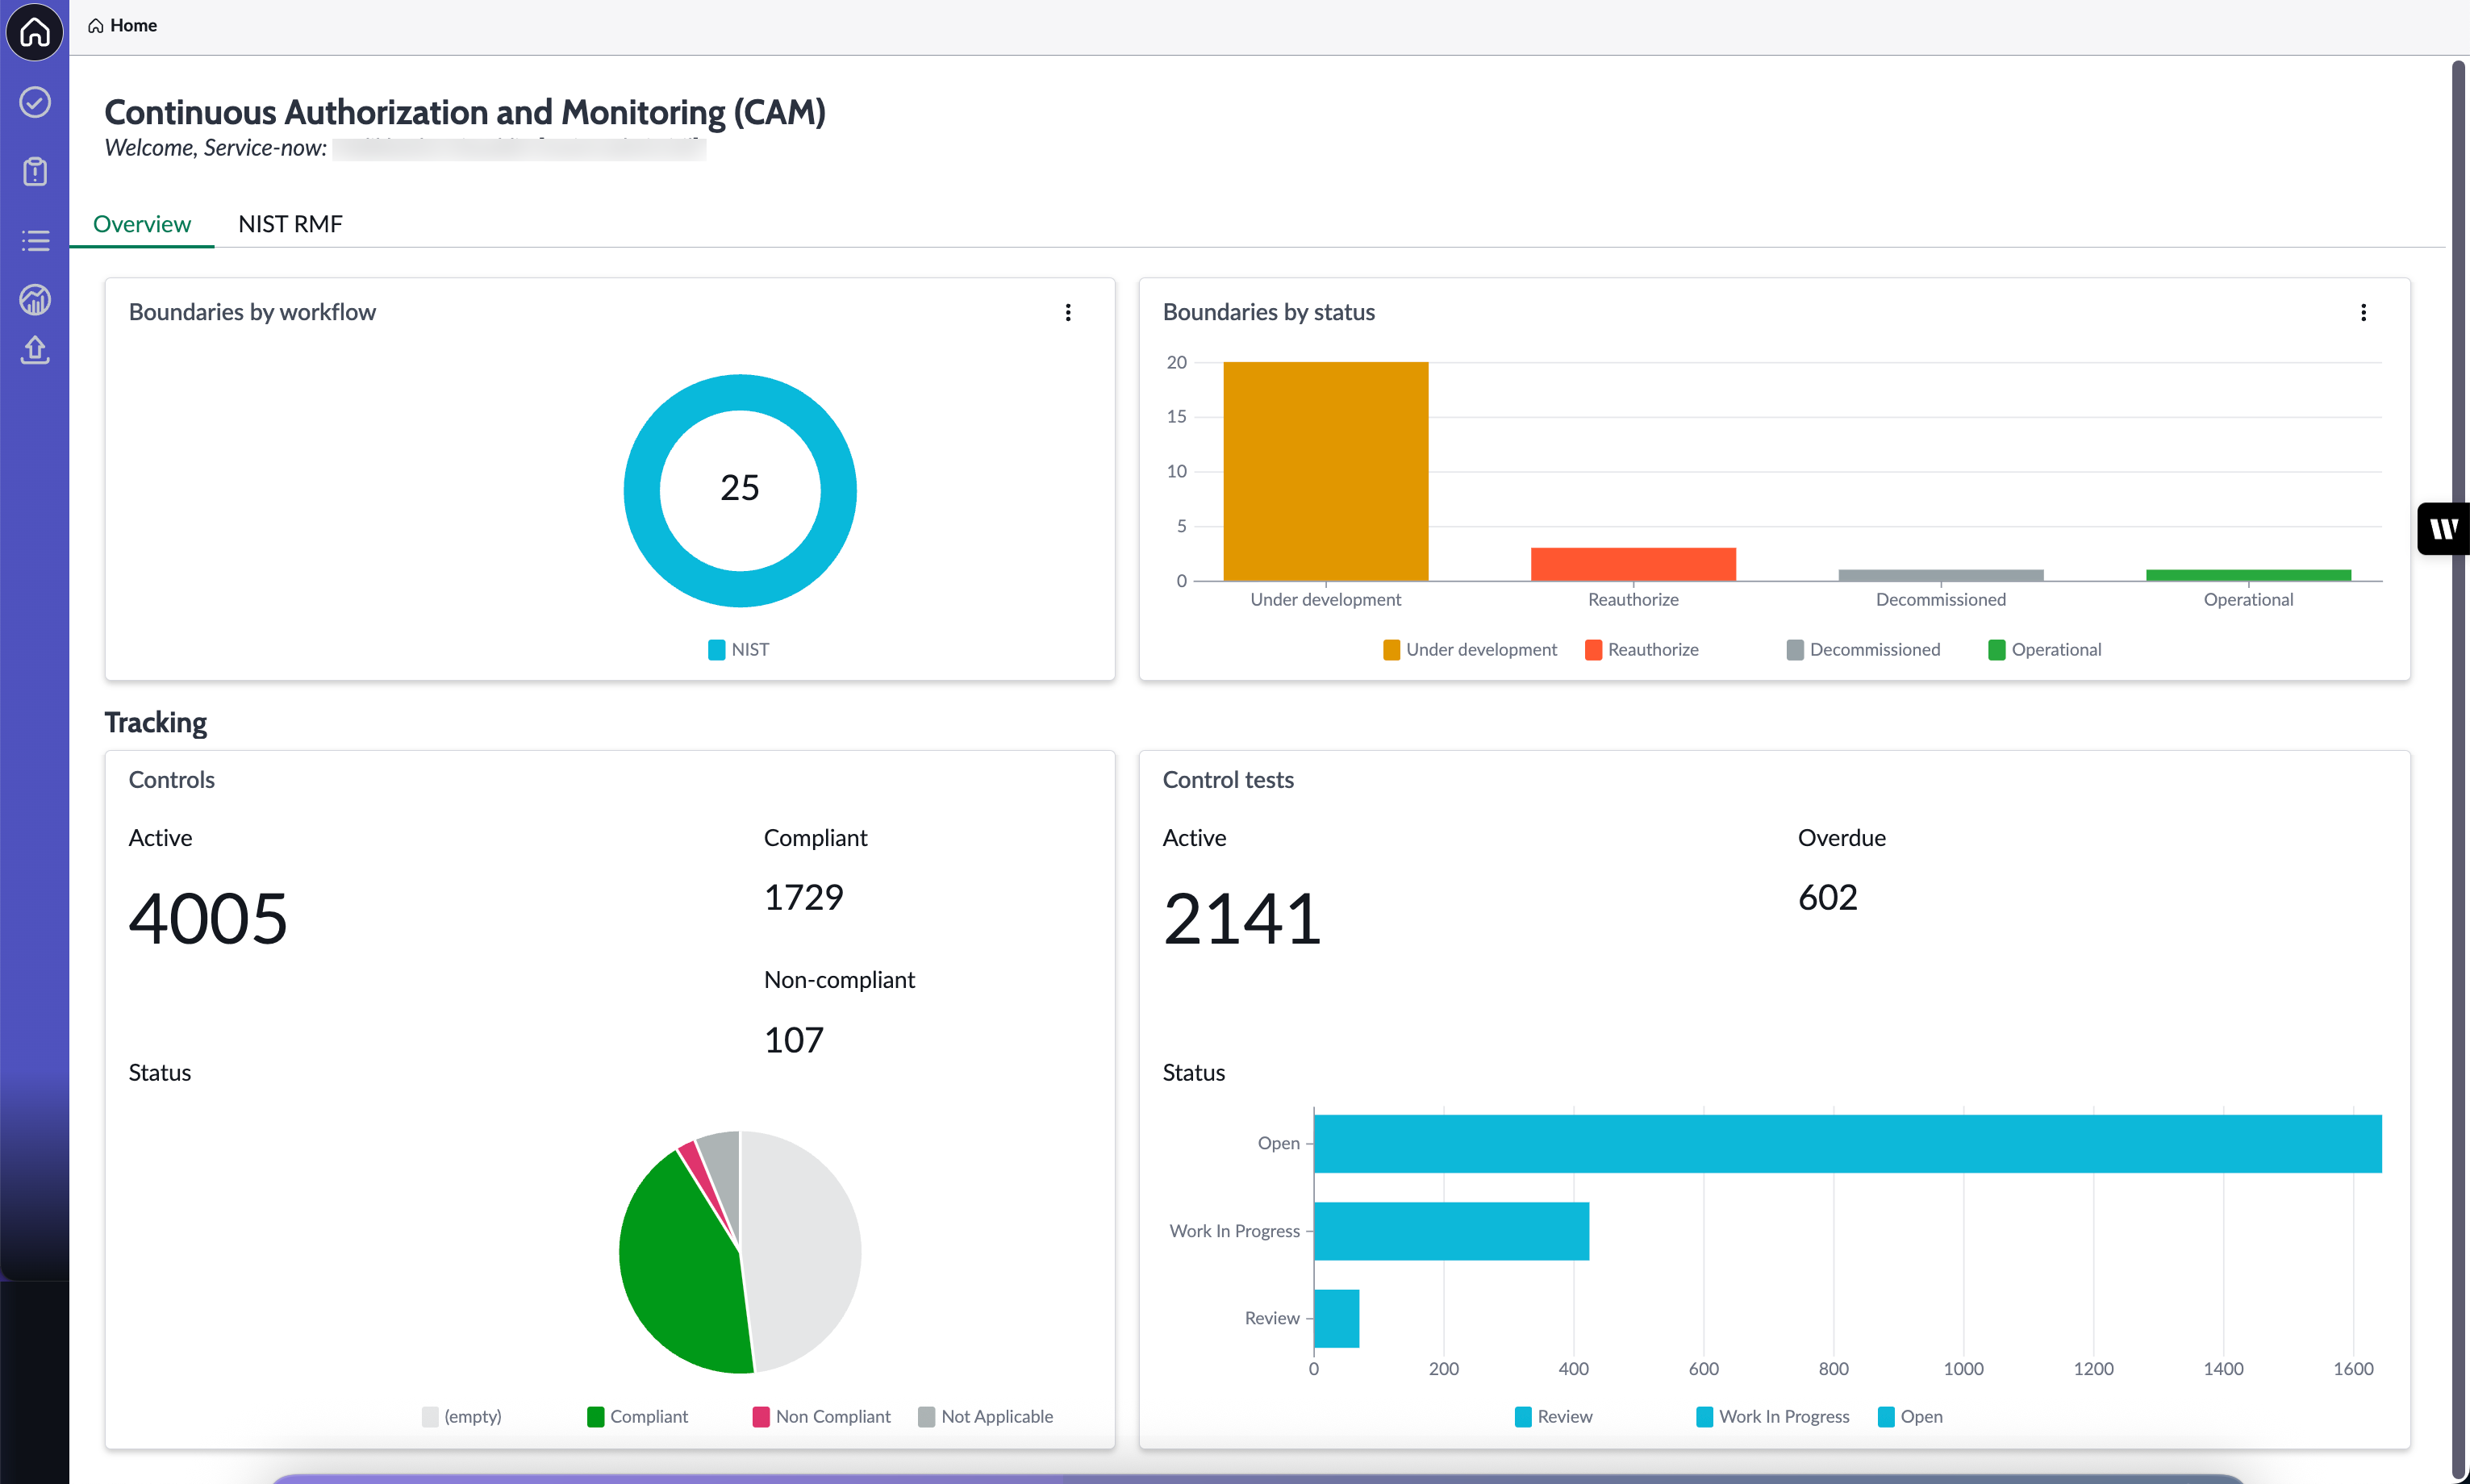The image size is (2470, 1484).
Task: Click the active controls count 4005
Action: click(x=208, y=918)
